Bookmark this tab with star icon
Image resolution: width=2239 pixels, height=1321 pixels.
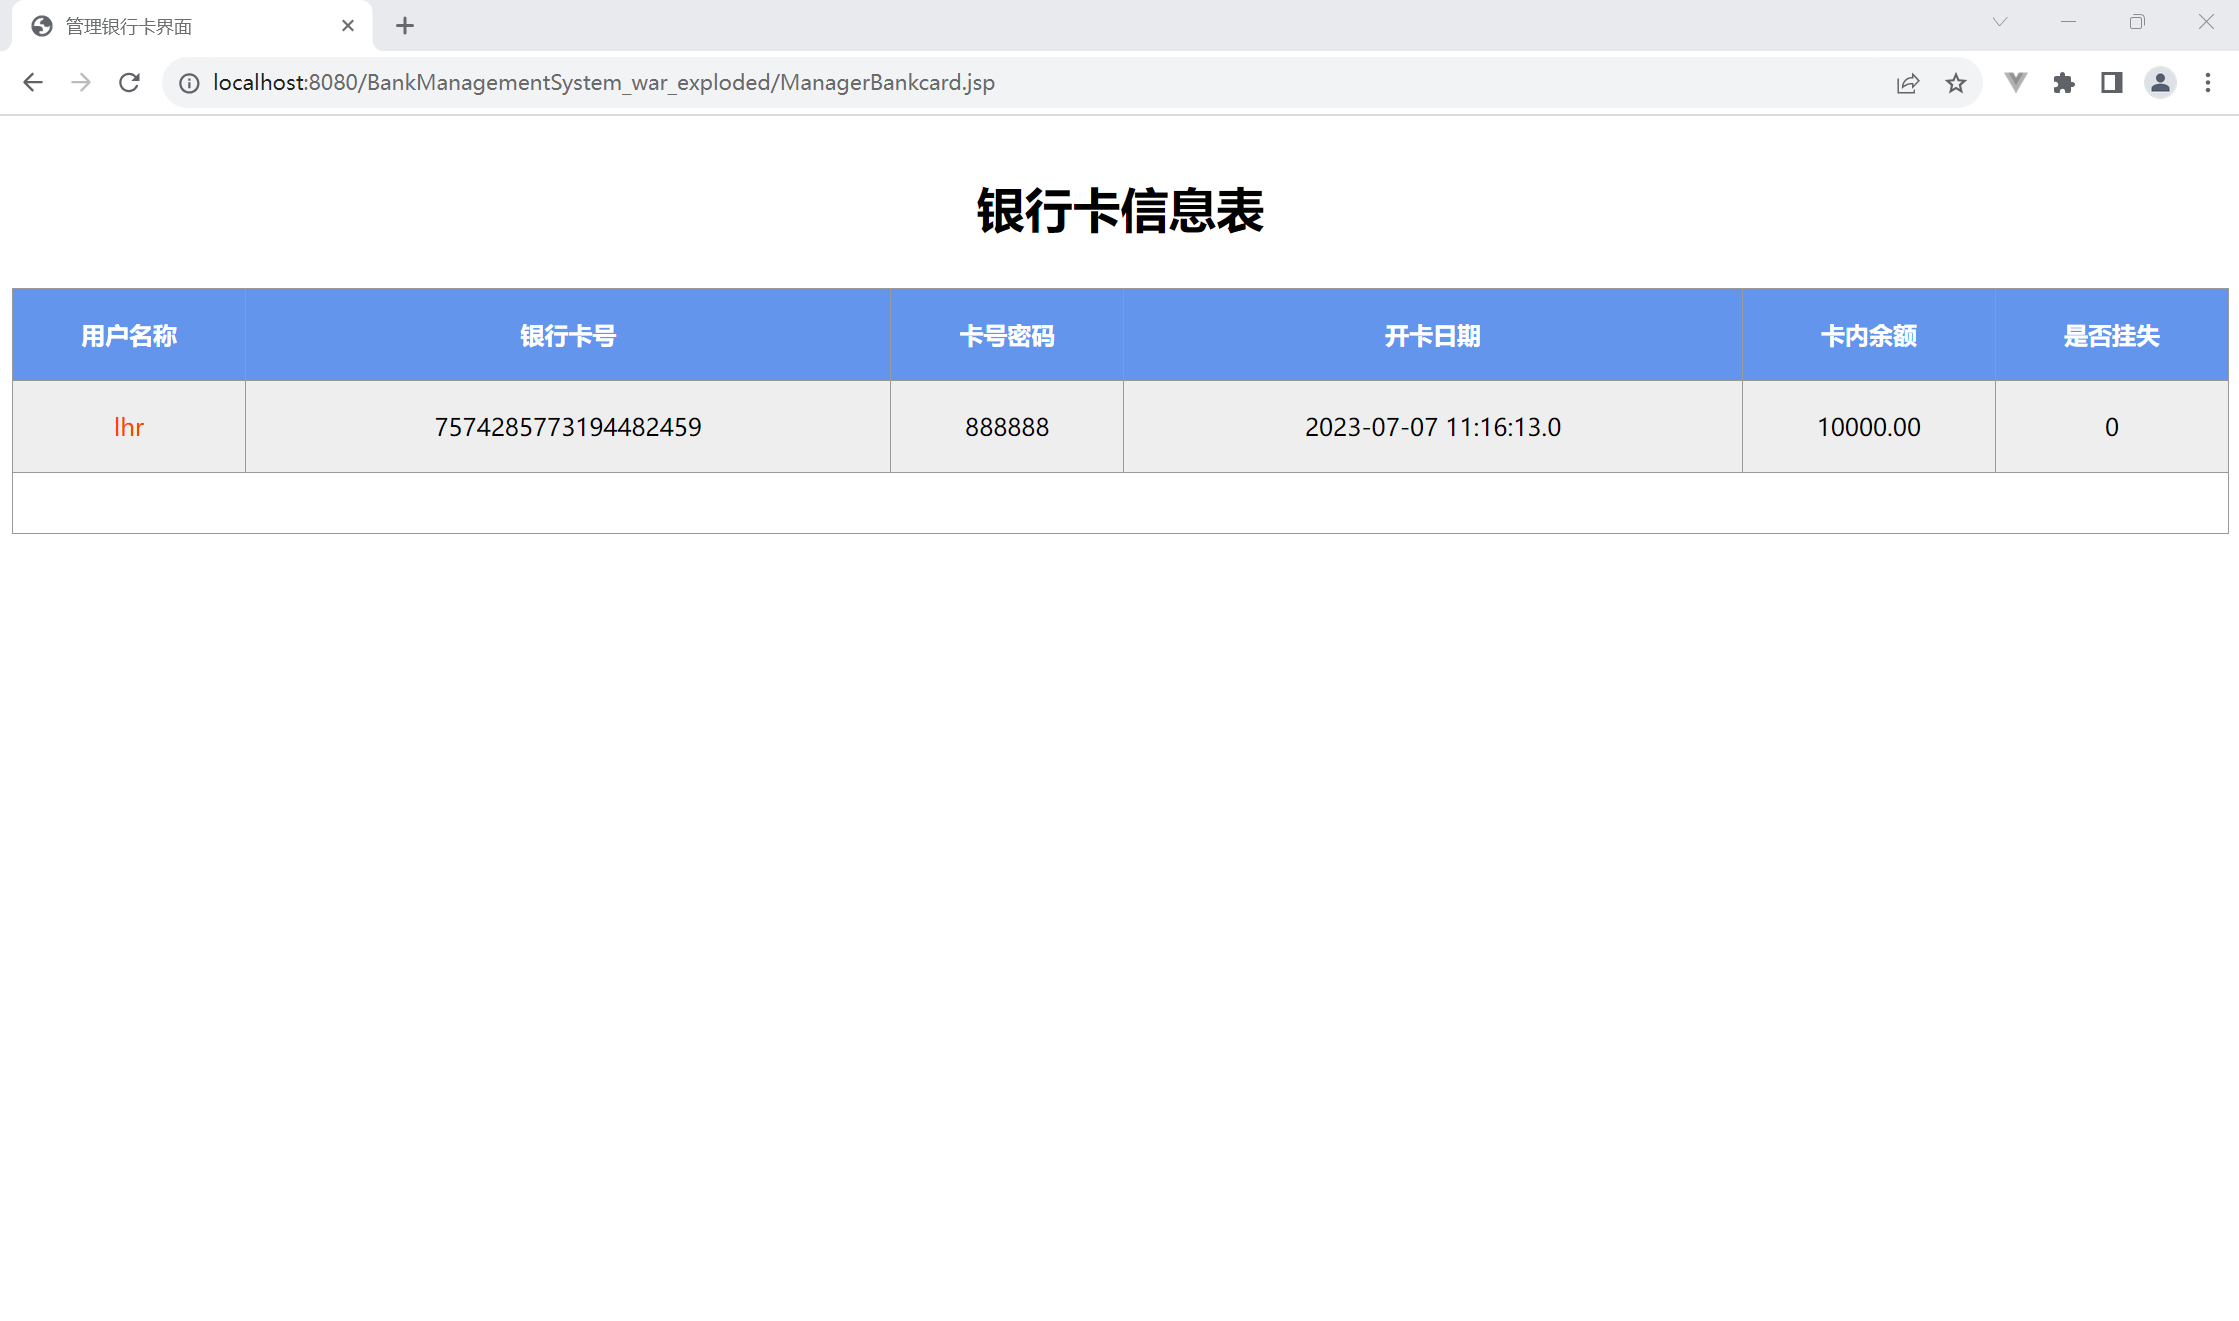coord(1956,83)
